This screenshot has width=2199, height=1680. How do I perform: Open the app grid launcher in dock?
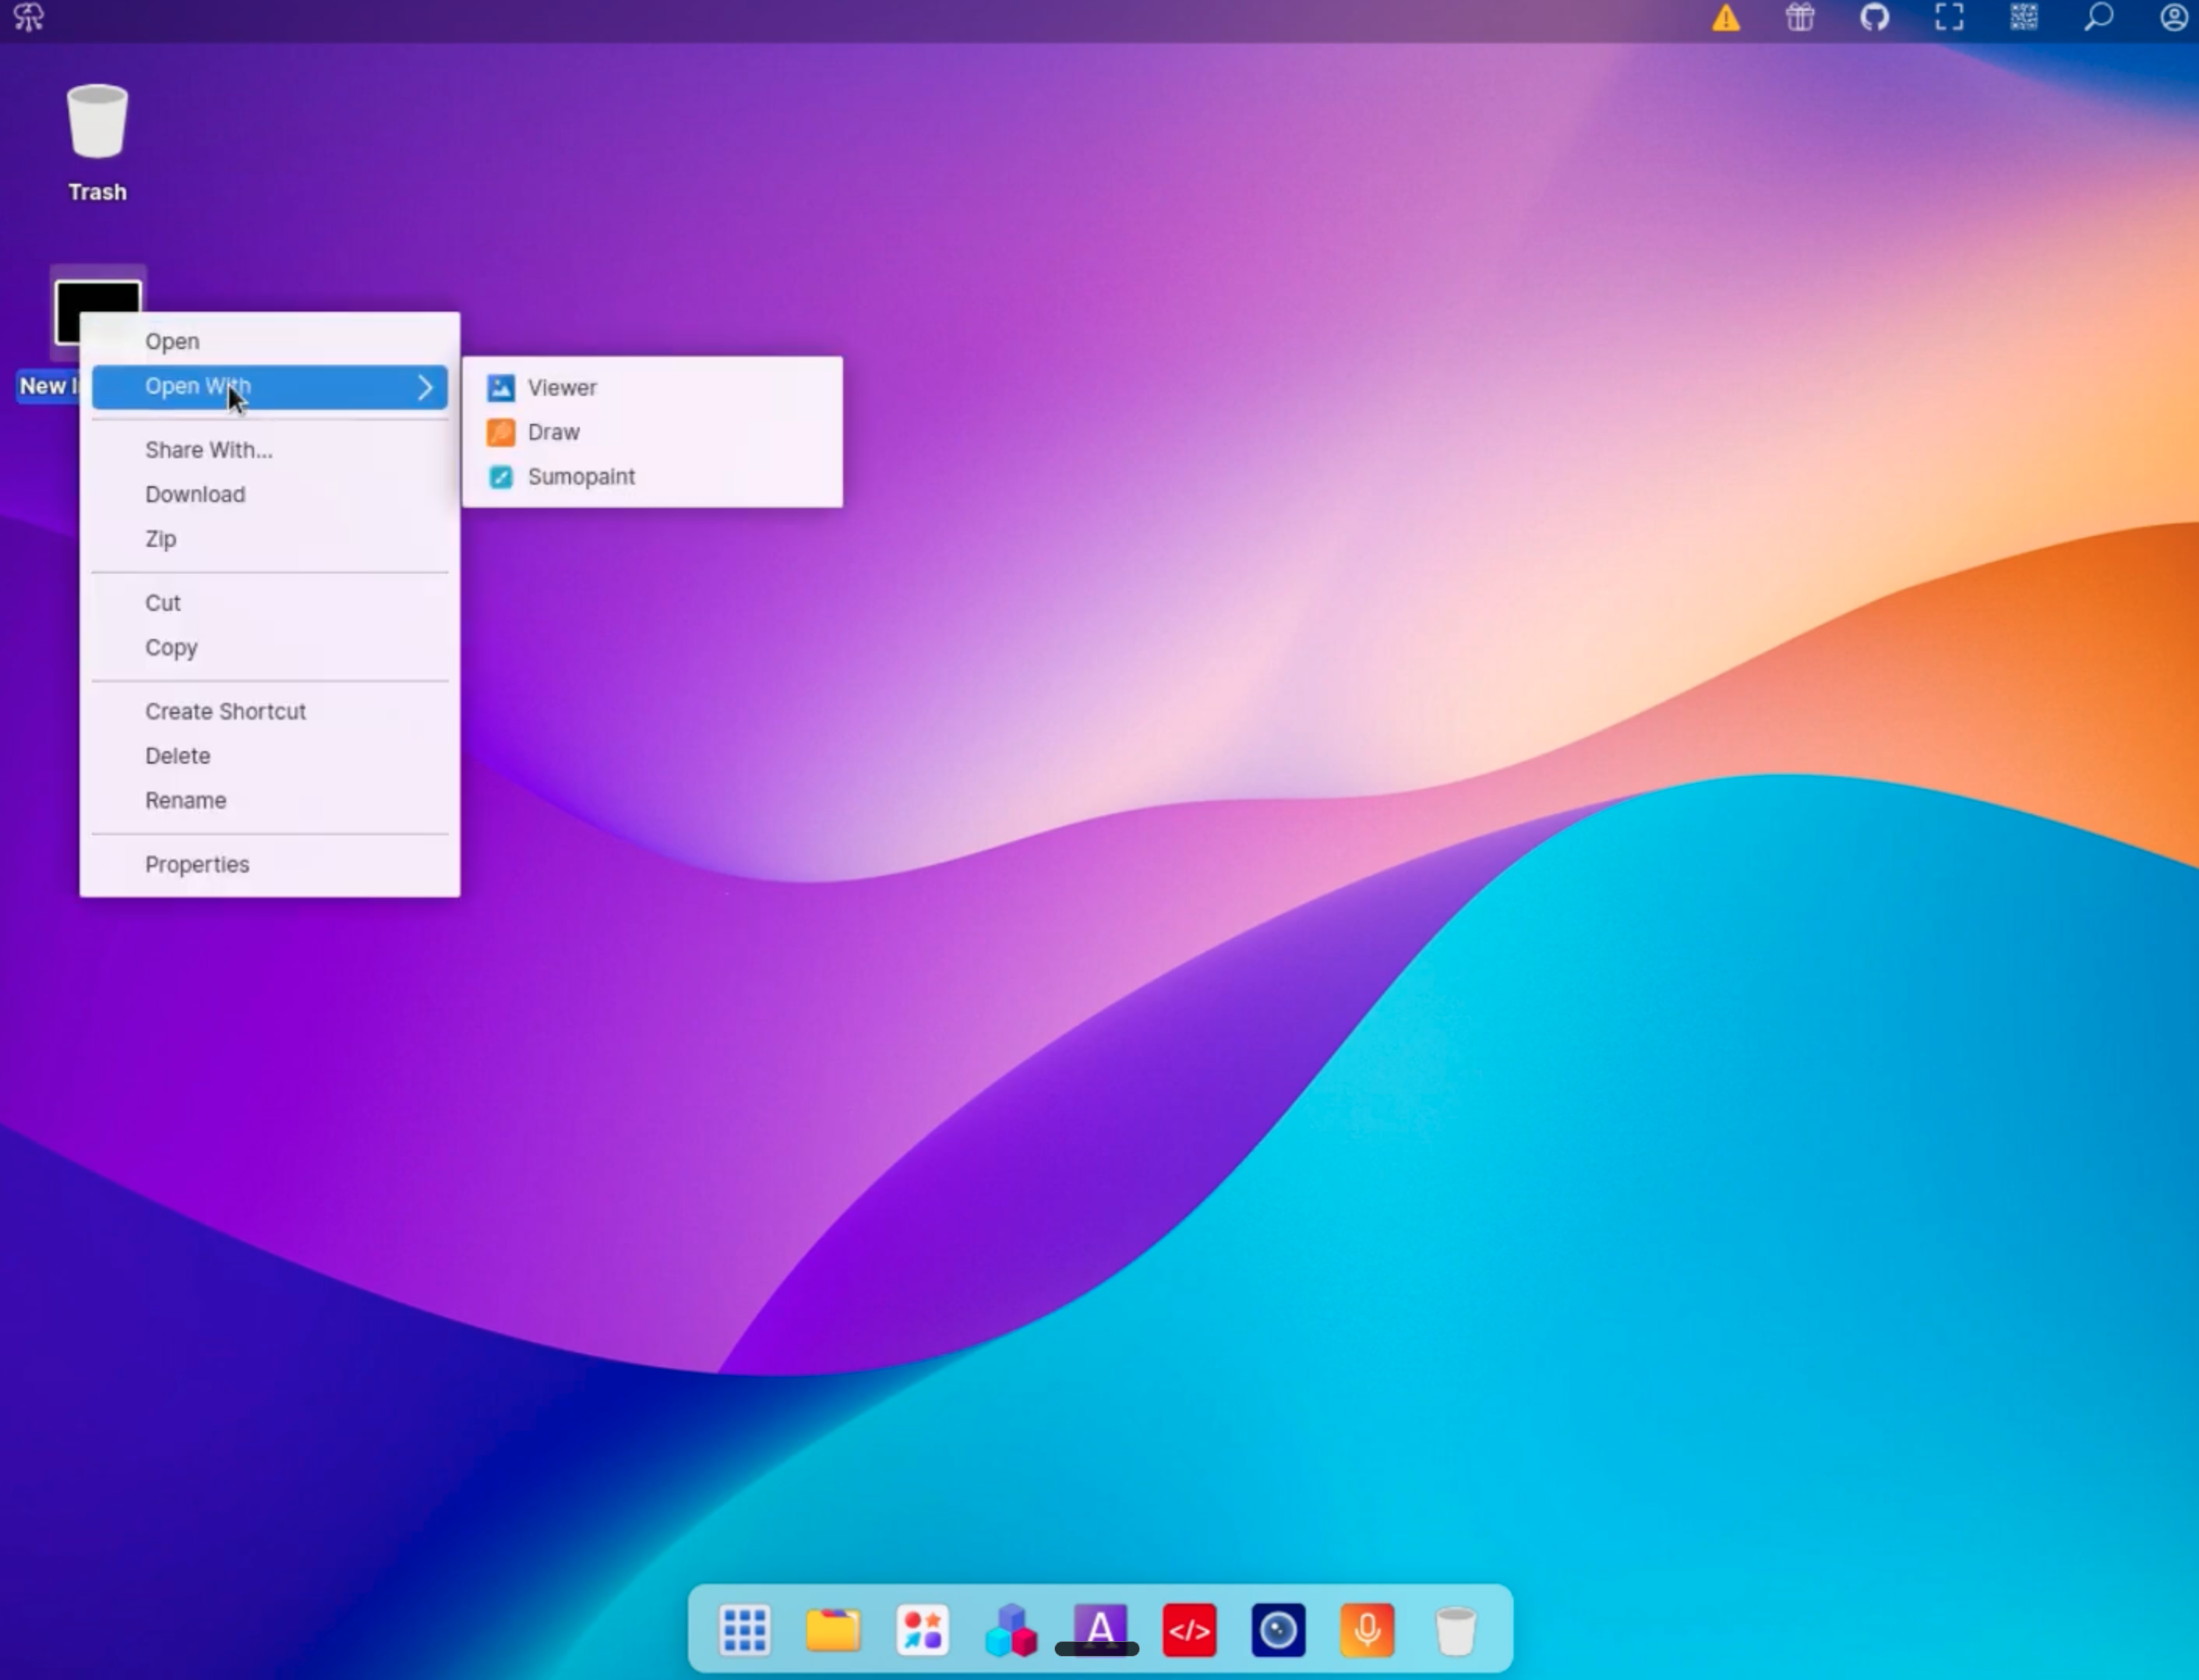point(744,1630)
